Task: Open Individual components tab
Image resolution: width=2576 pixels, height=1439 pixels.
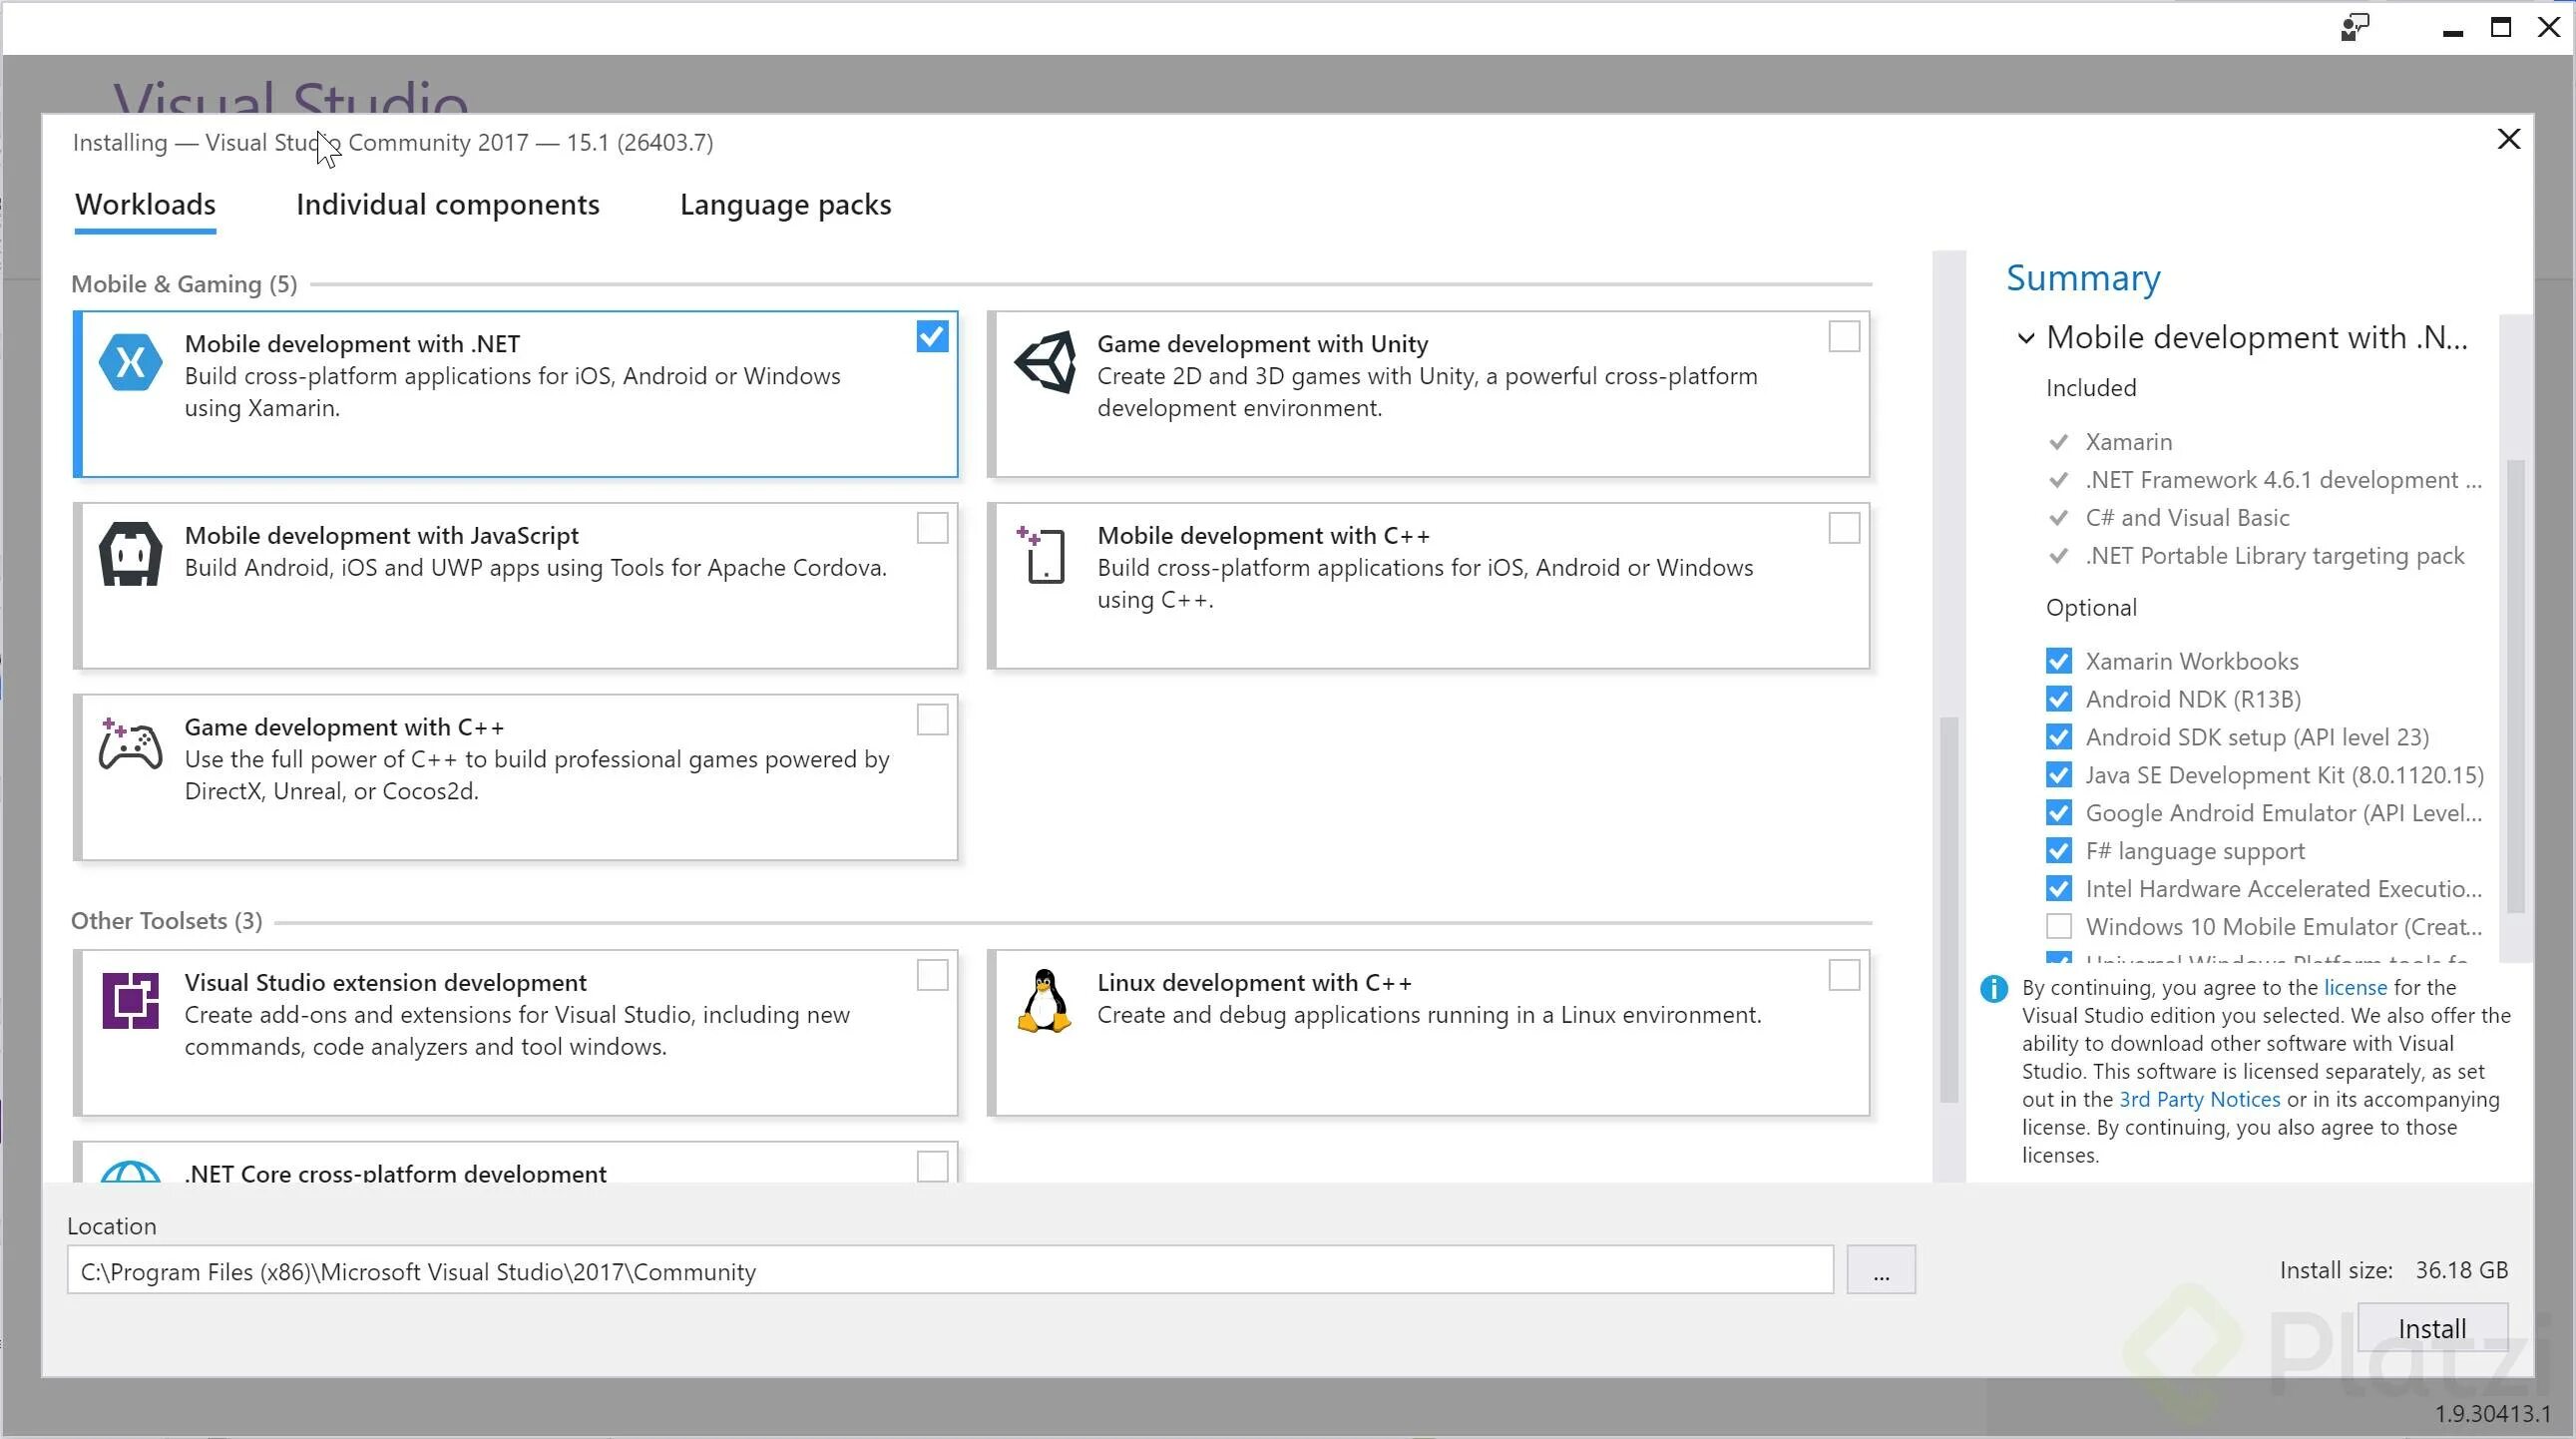Action: [447, 205]
